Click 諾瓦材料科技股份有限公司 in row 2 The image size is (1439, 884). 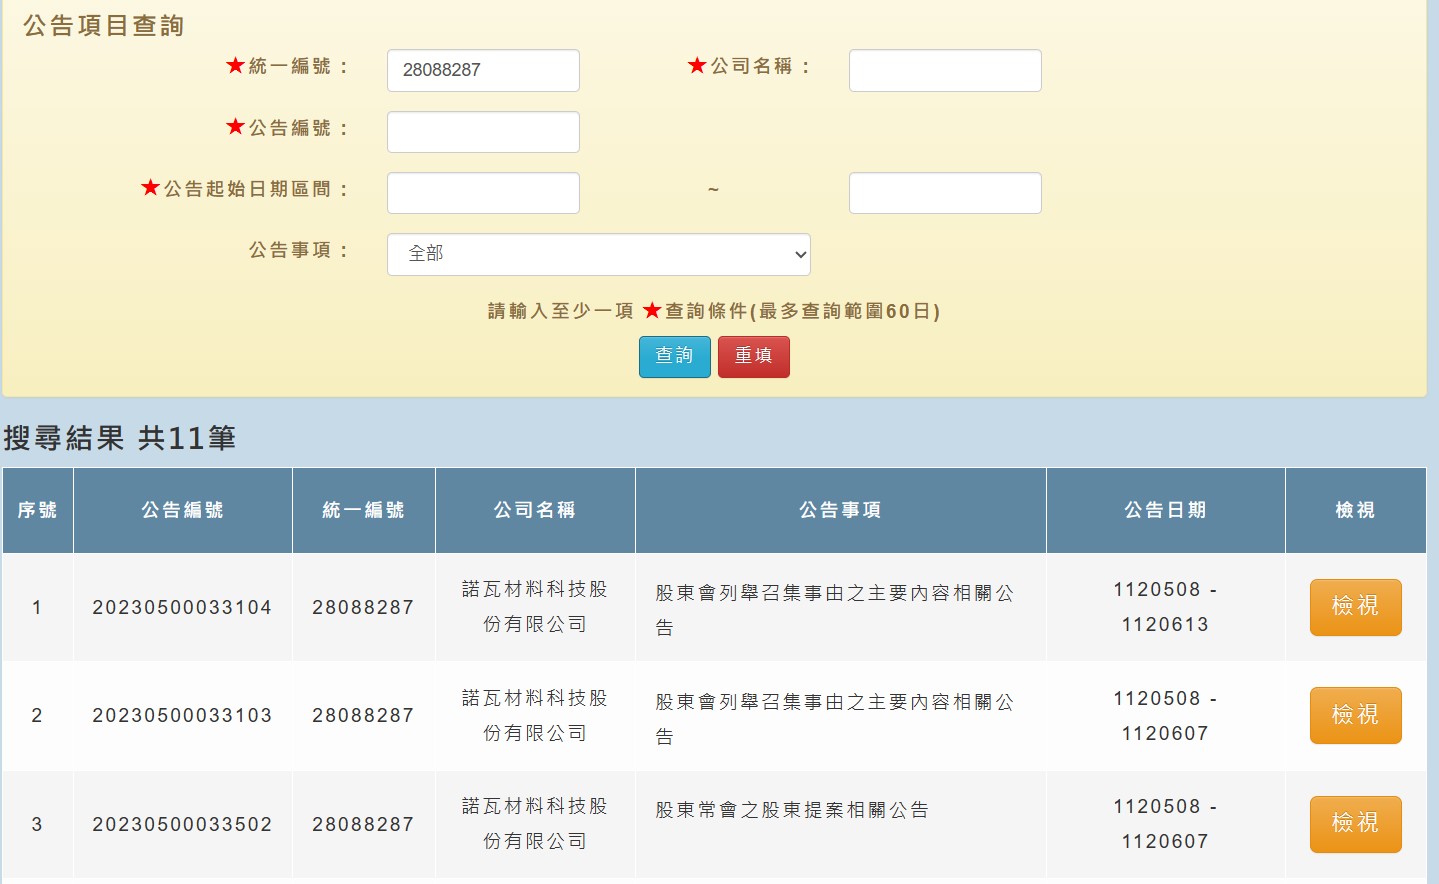coord(535,715)
